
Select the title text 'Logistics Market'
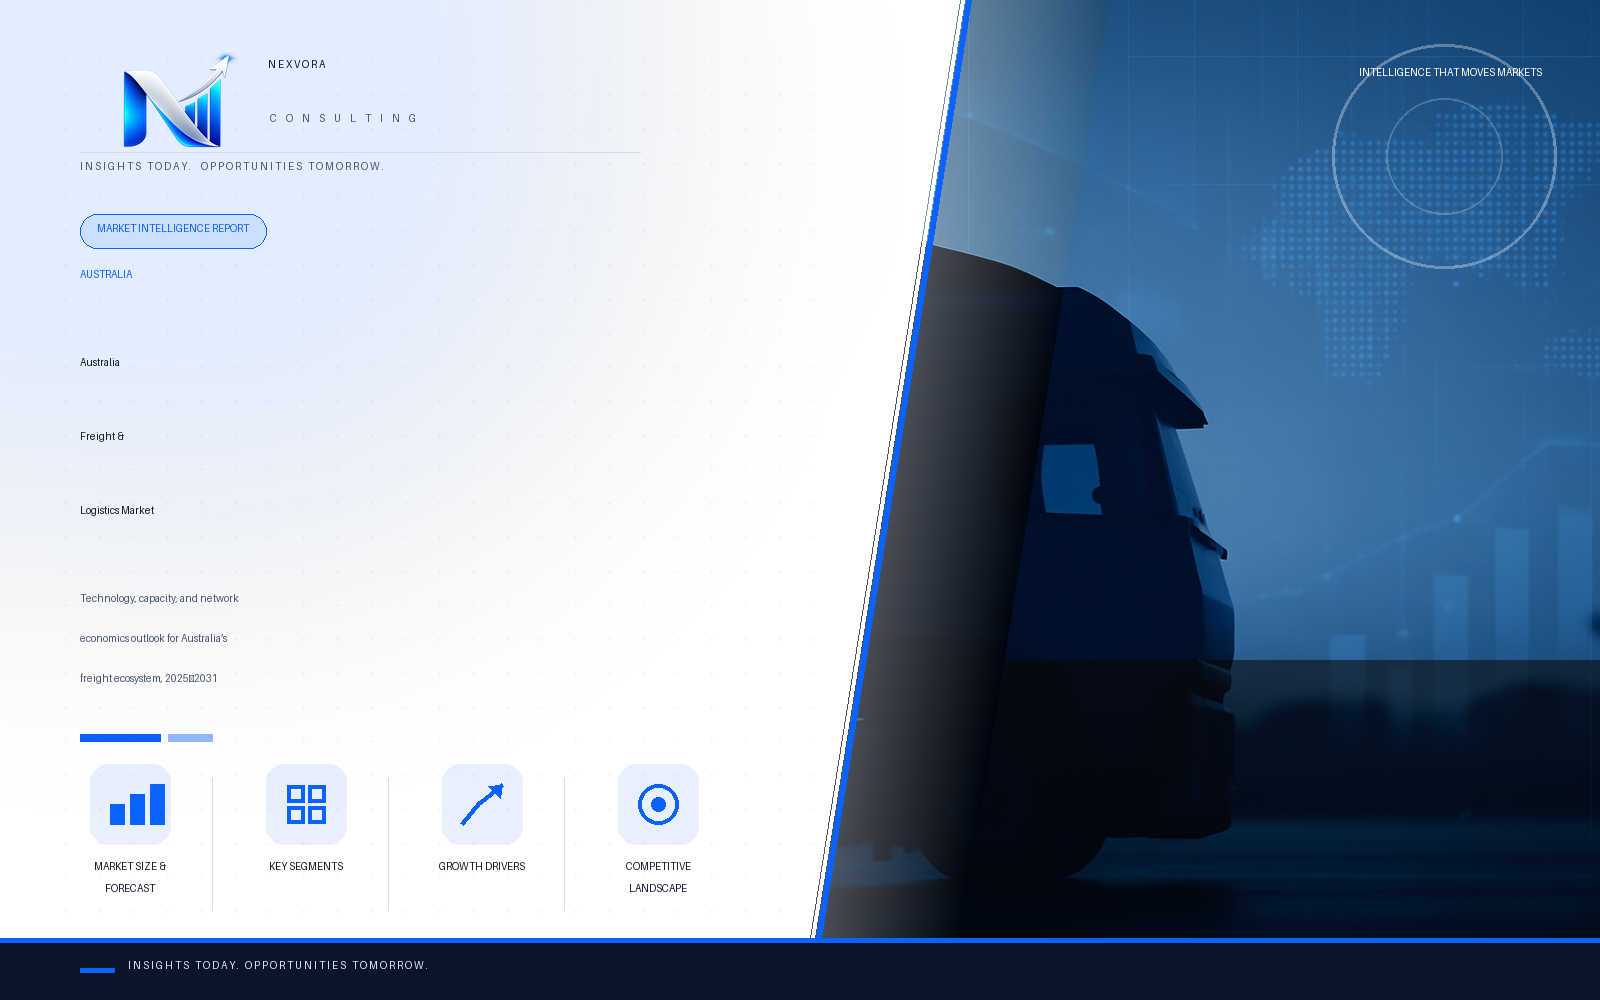117,510
